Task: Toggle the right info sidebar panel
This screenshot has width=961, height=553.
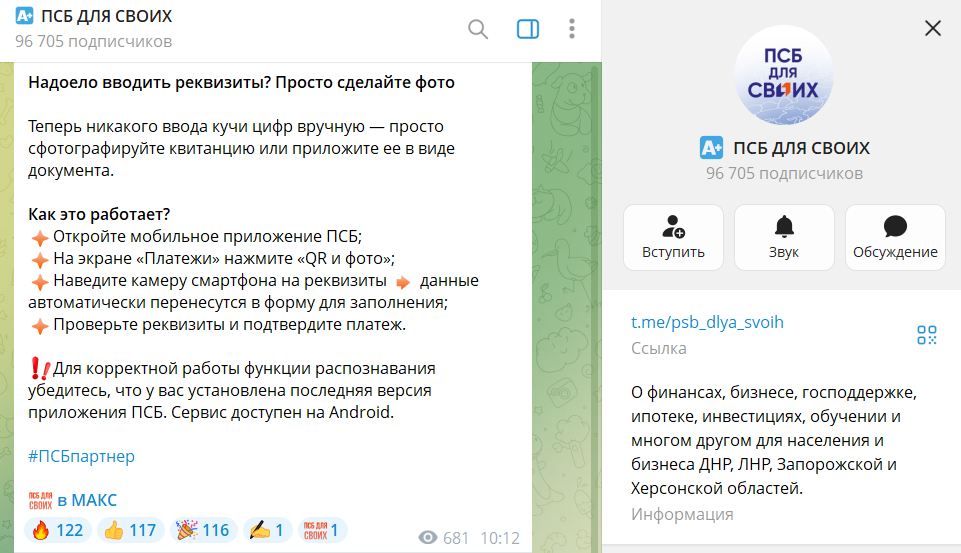Action: coord(528,29)
